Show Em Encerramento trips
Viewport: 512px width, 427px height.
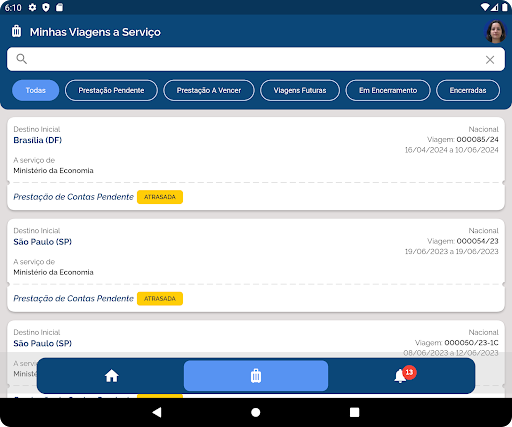tap(388, 90)
